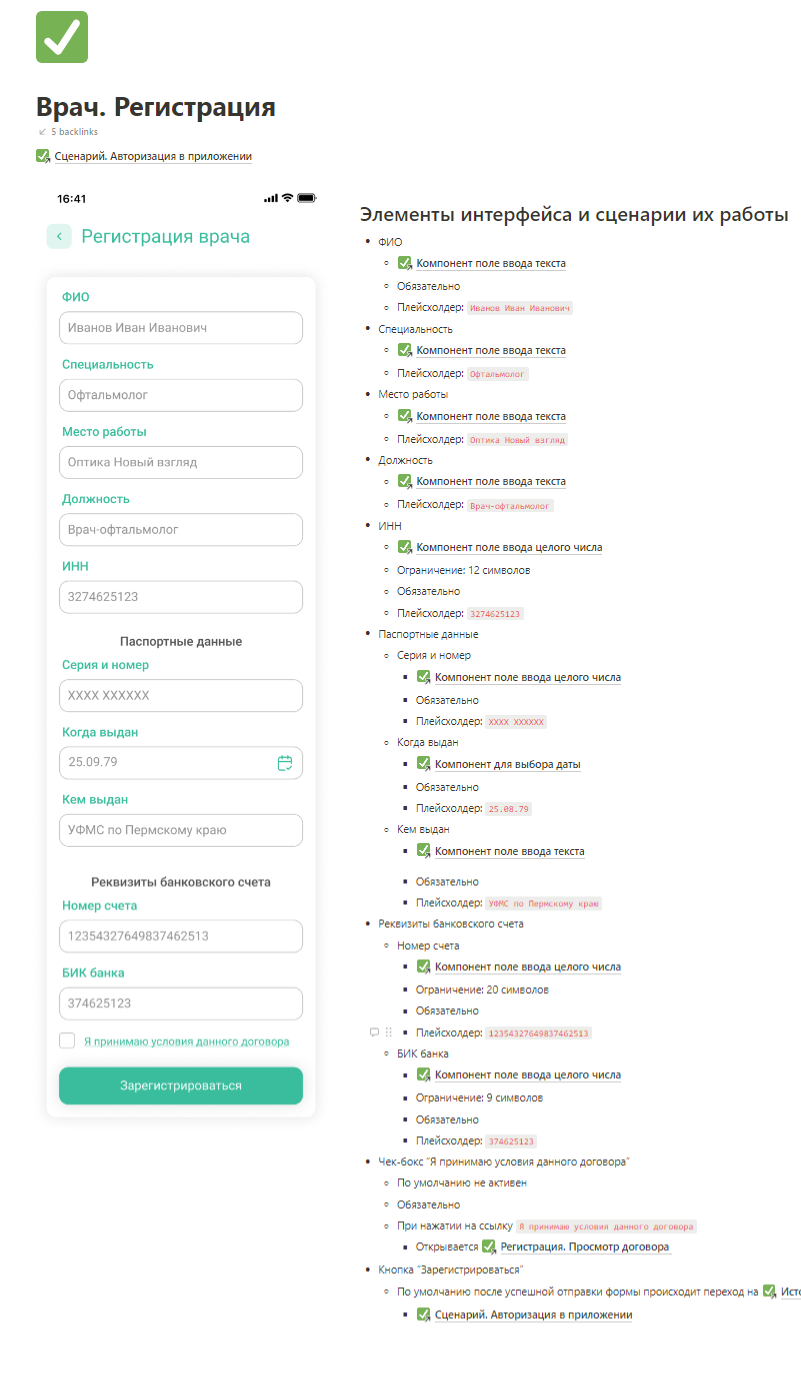The image size is (801, 1389).
Task: Open the calendar icon in Когда выдан field
Action: 285,763
